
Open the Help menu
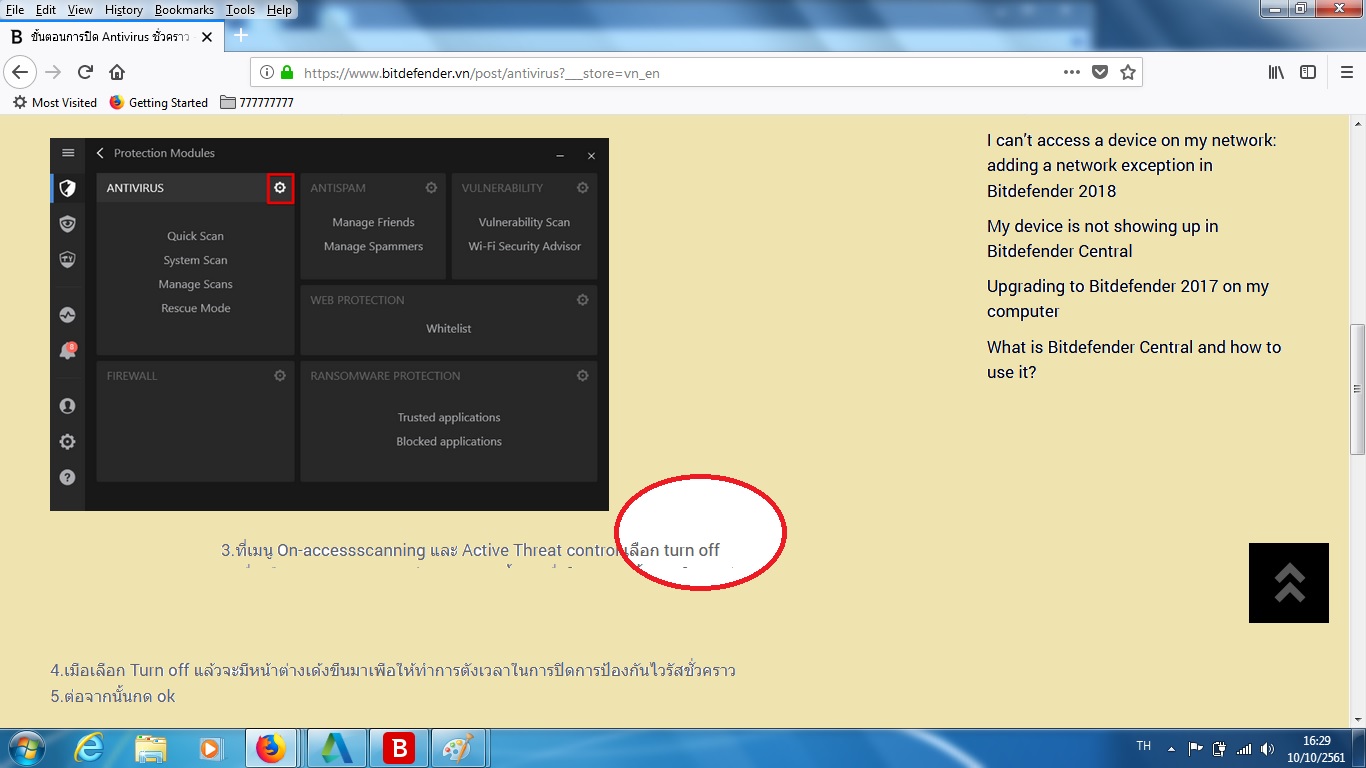coord(280,10)
